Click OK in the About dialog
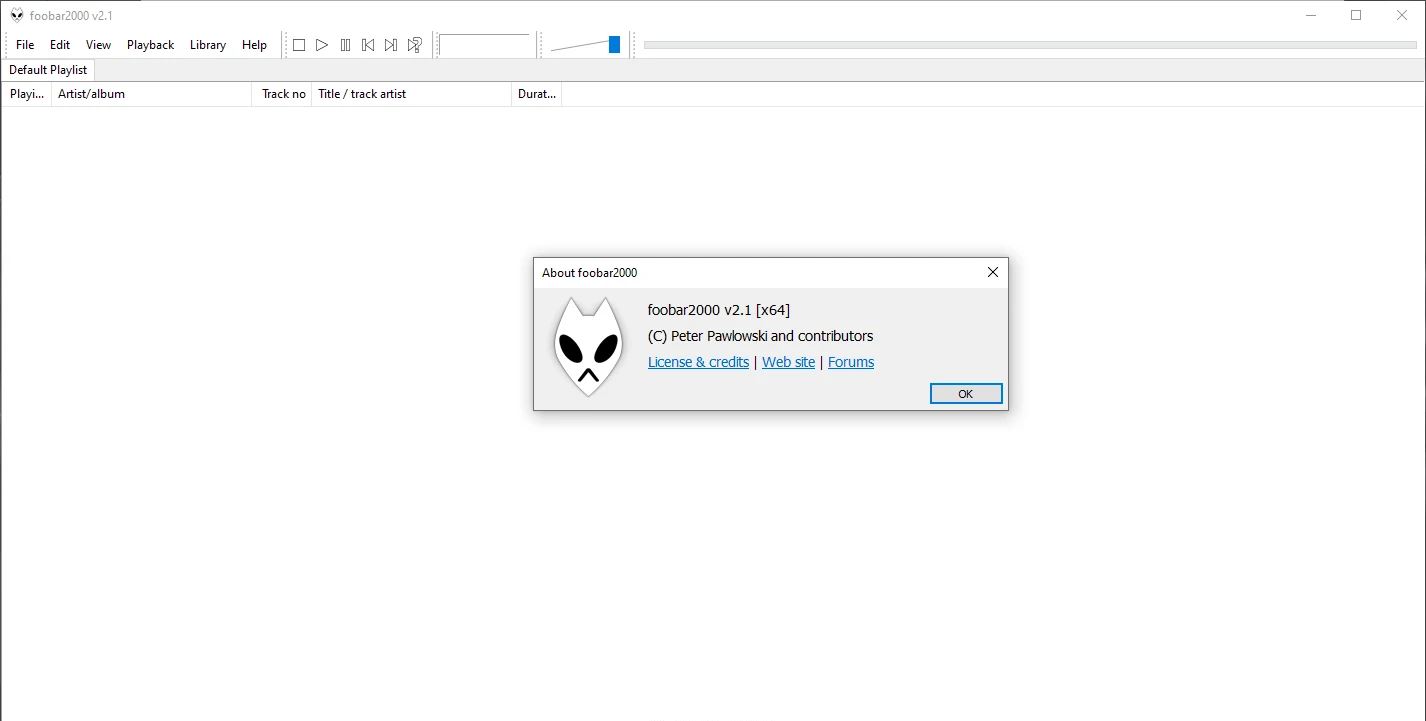1426x721 pixels. [966, 394]
